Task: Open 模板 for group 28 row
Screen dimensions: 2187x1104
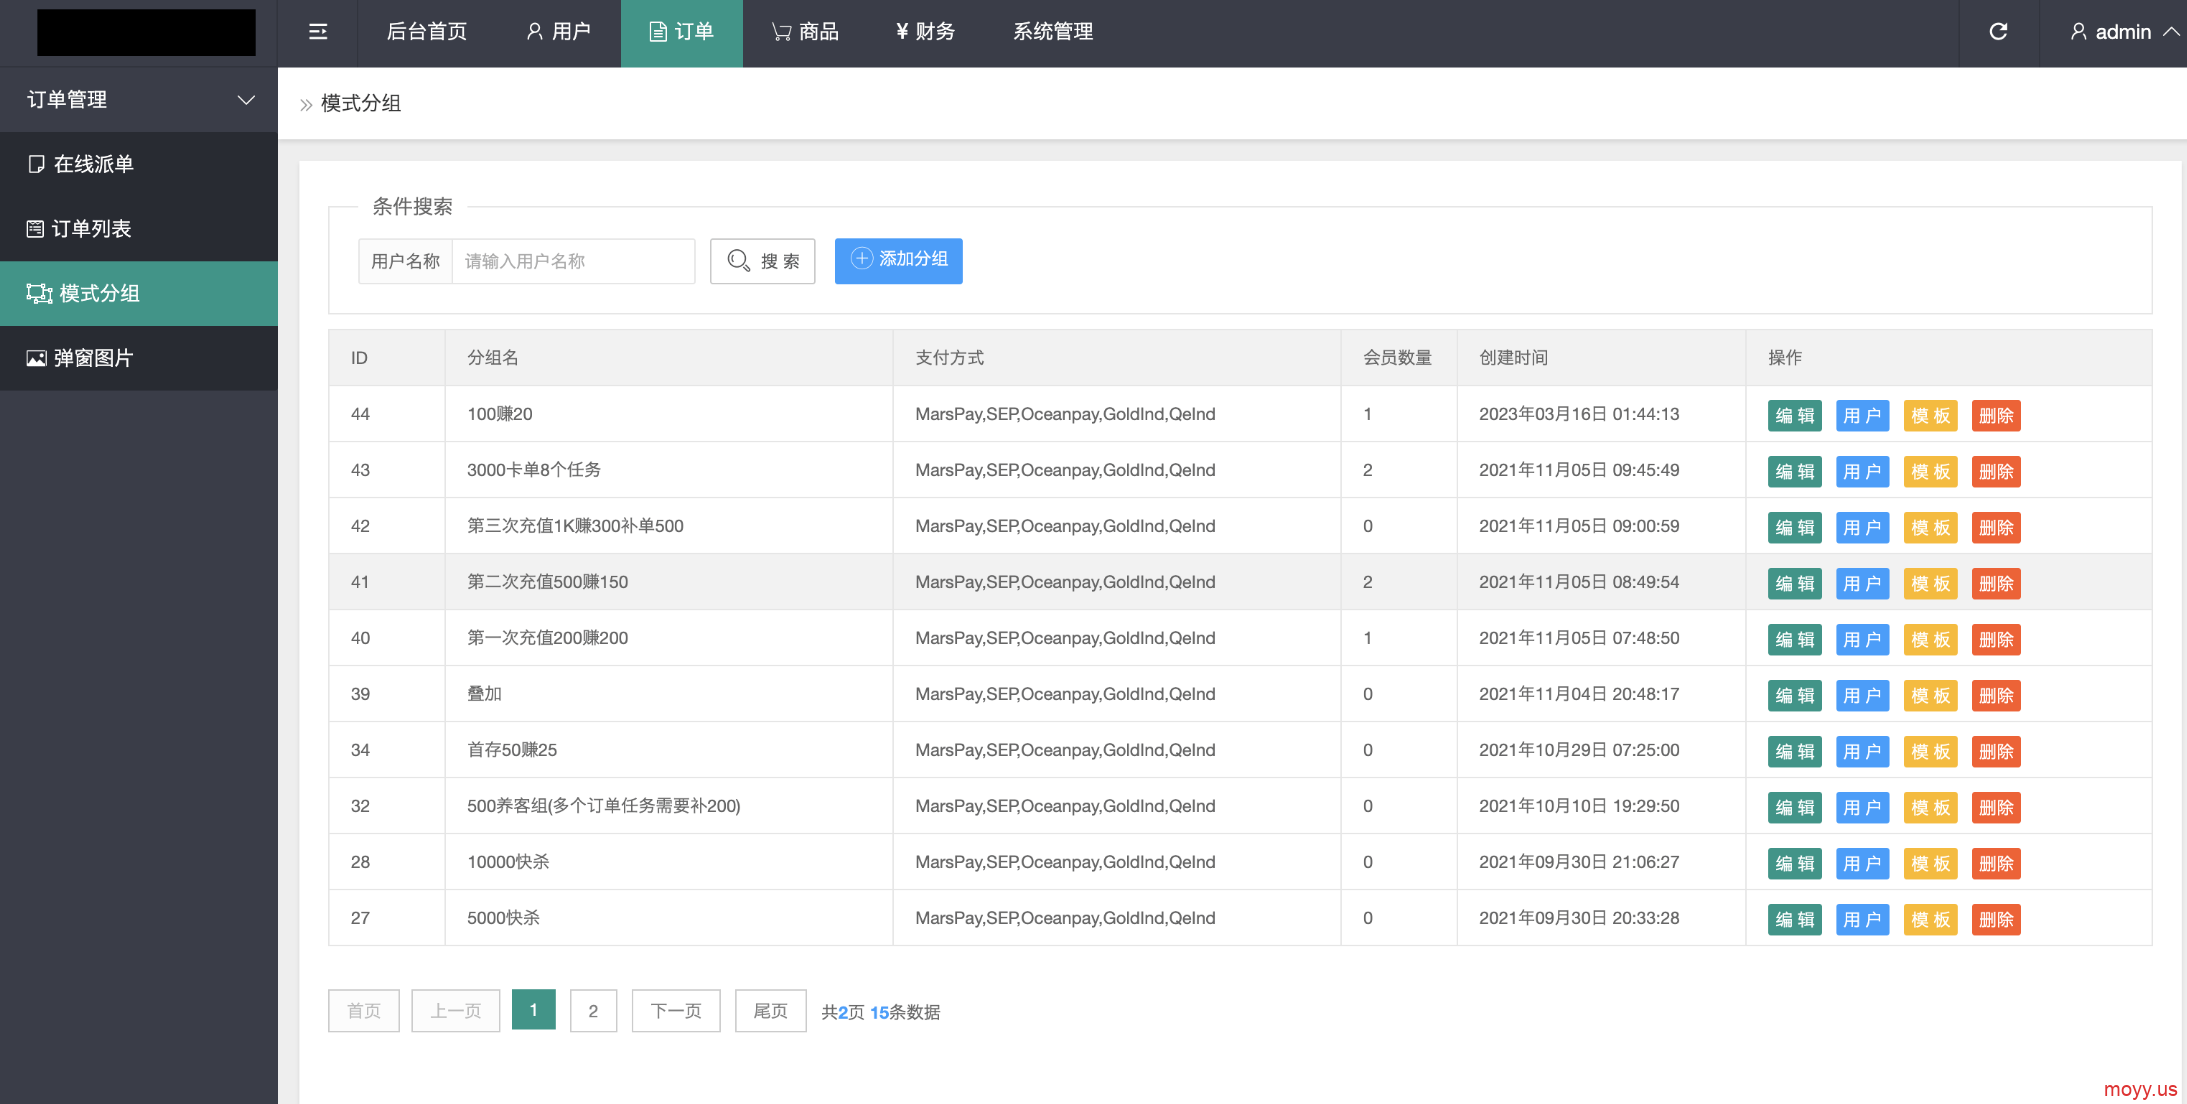Action: click(x=1930, y=864)
